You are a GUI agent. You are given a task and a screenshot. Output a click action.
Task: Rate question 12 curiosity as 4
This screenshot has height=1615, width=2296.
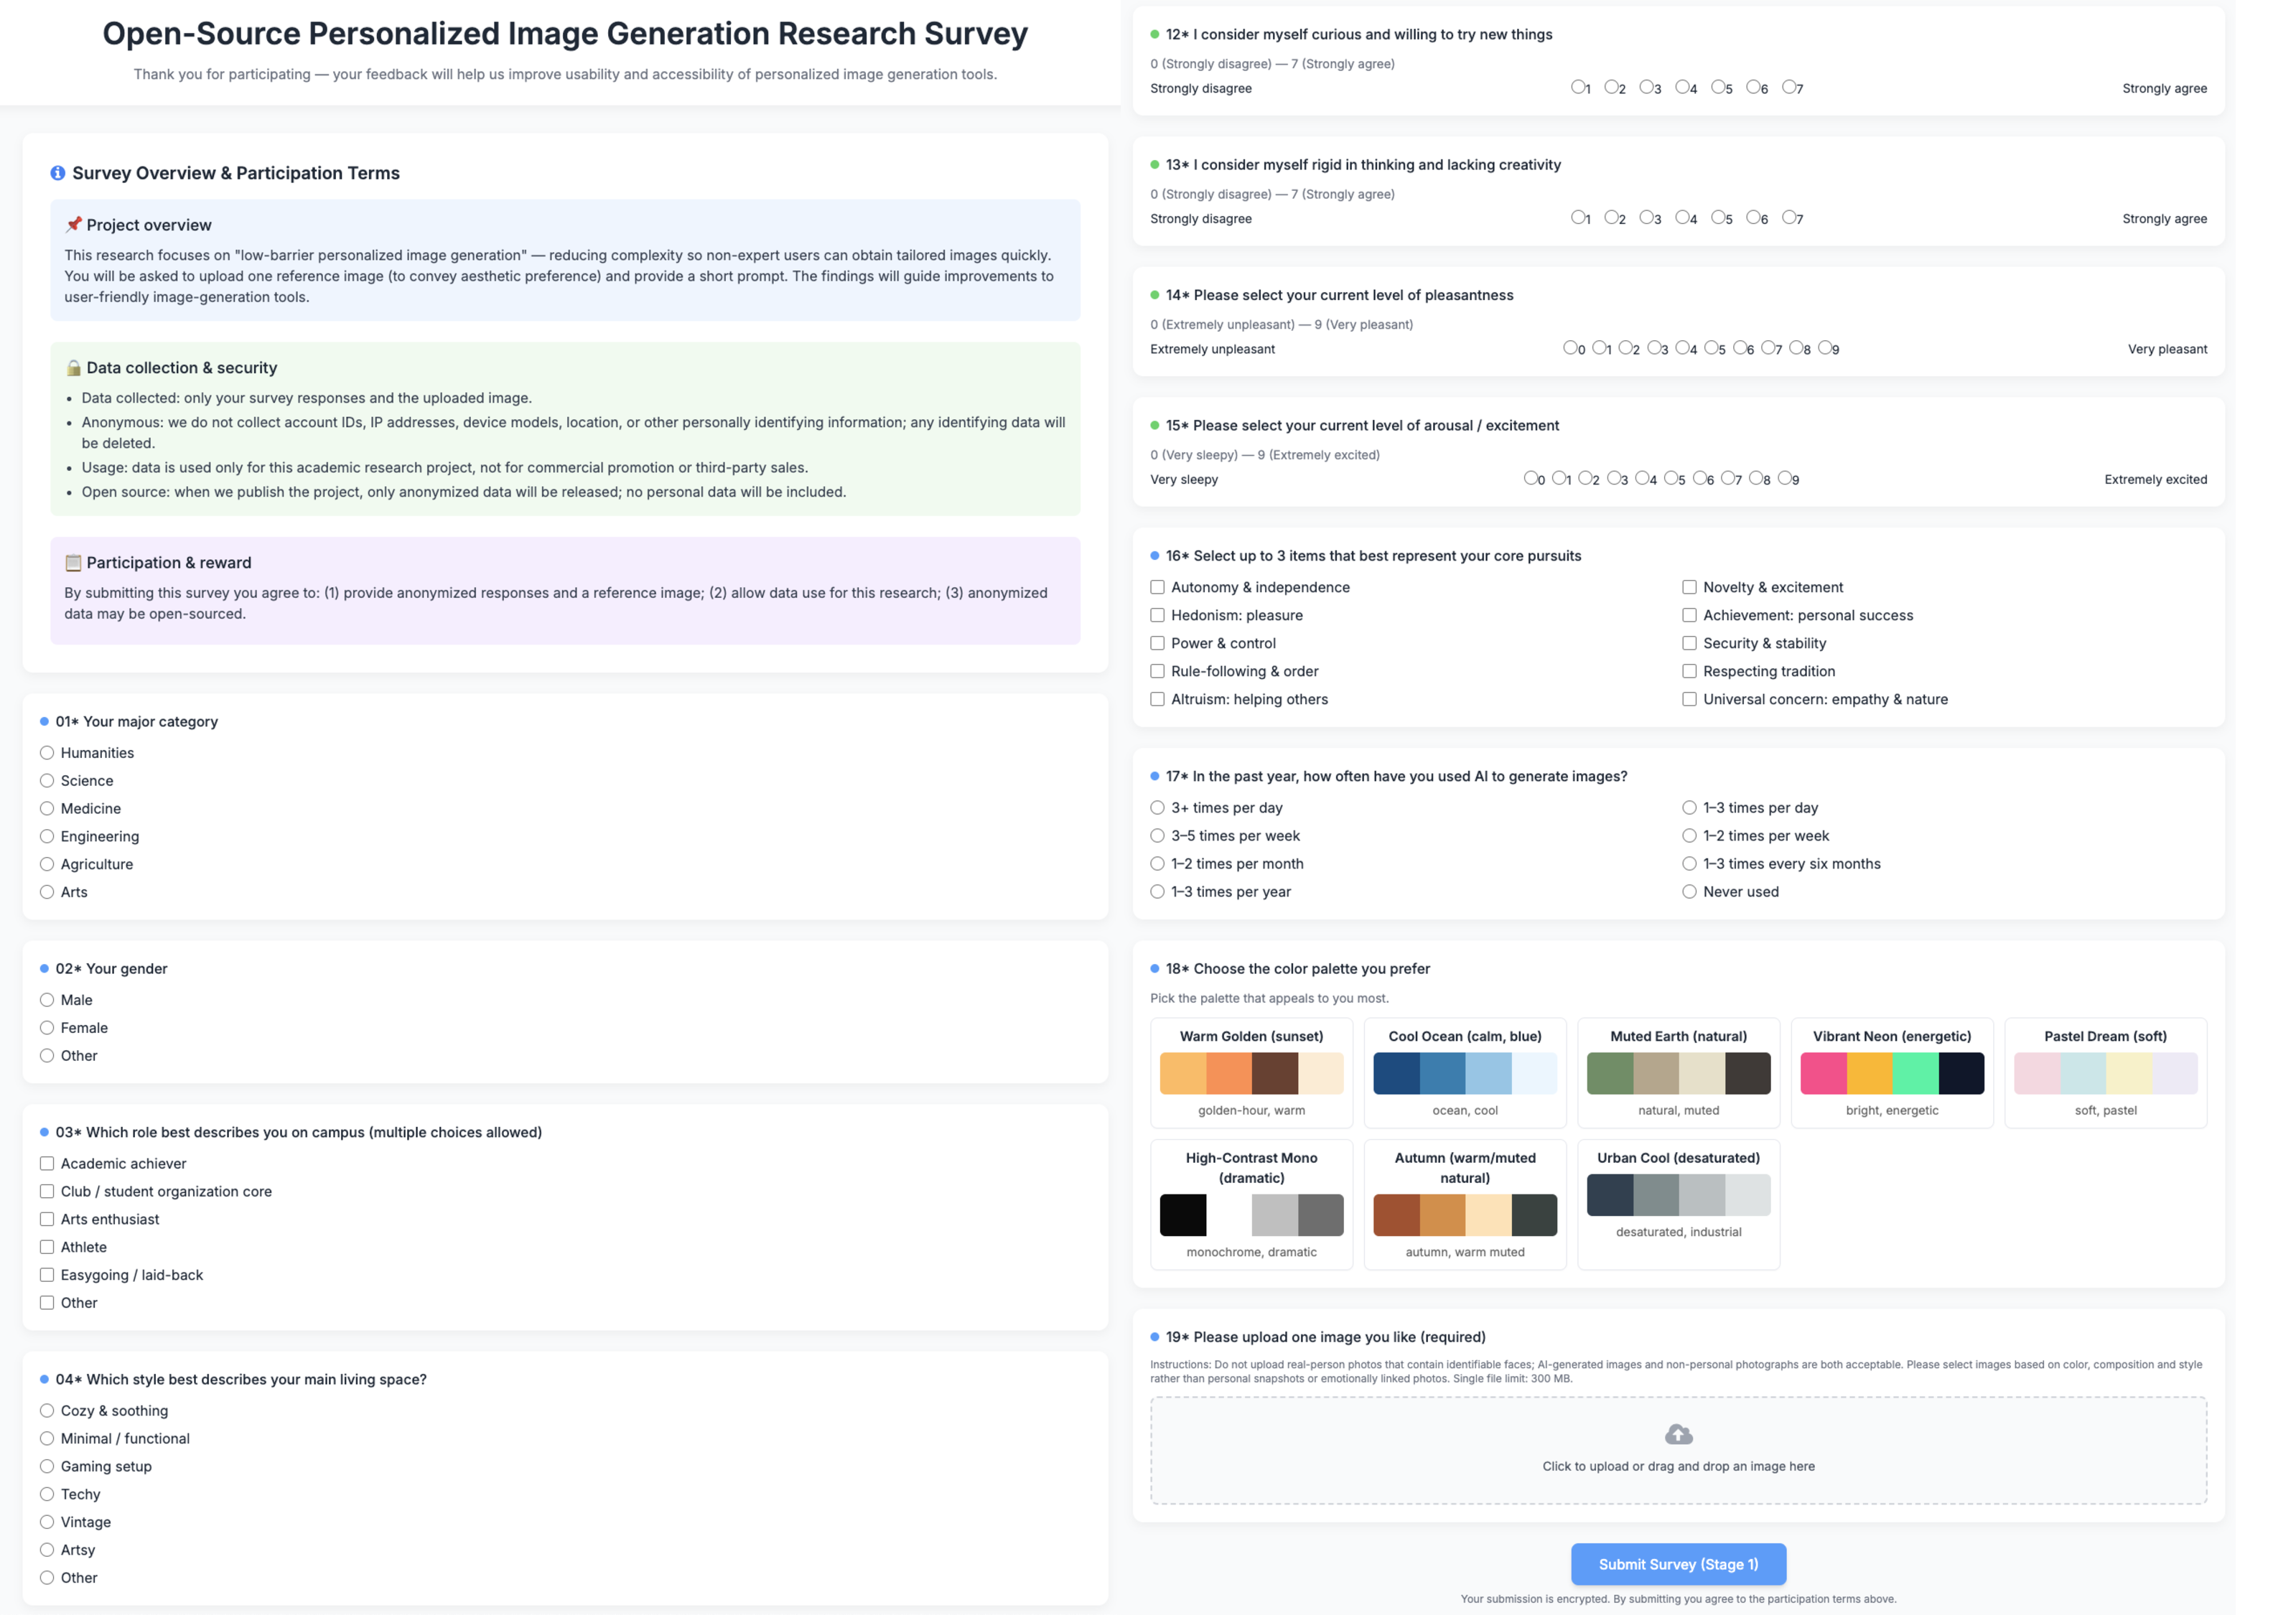tap(1682, 87)
